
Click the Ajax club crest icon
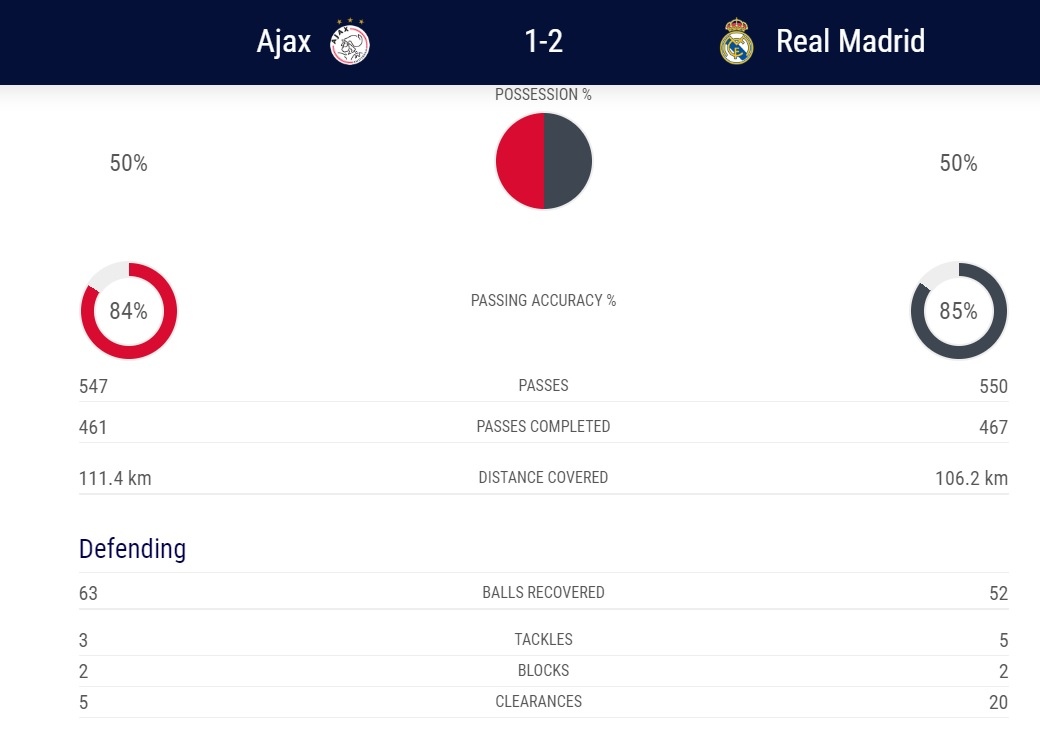(350, 42)
